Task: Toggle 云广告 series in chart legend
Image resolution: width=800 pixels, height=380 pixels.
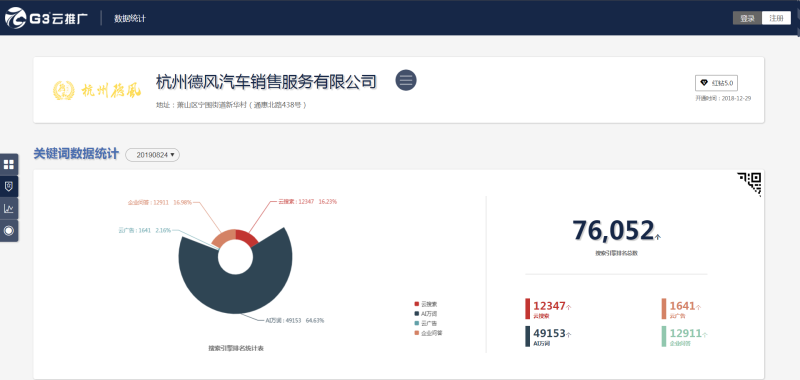Action: 425,323
